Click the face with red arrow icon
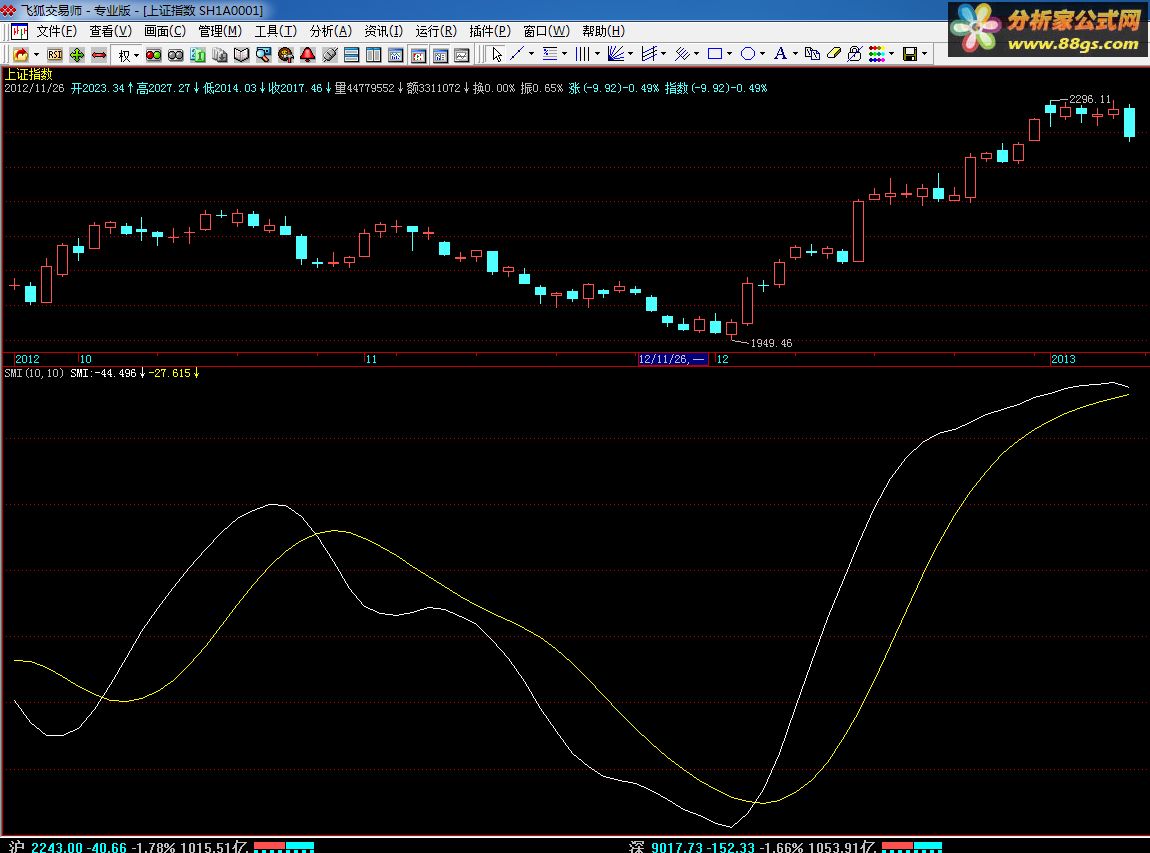Screen dimensions: 1150x853 pos(285,54)
